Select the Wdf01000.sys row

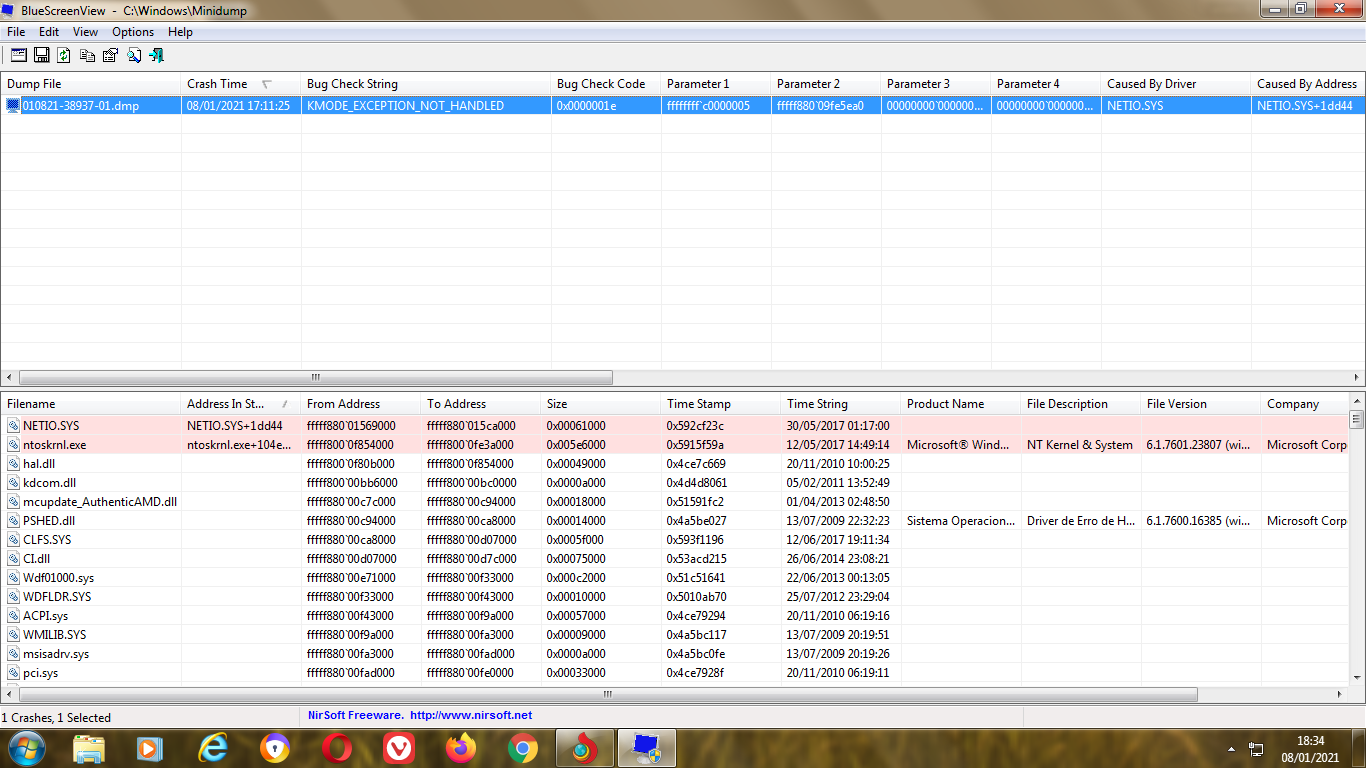pyautogui.click(x=675, y=578)
